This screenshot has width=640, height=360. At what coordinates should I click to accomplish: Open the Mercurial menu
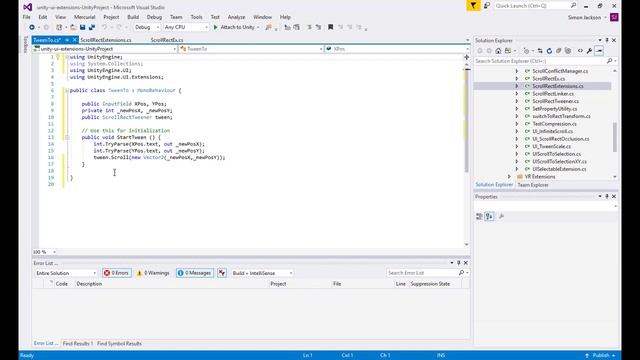tap(84, 17)
